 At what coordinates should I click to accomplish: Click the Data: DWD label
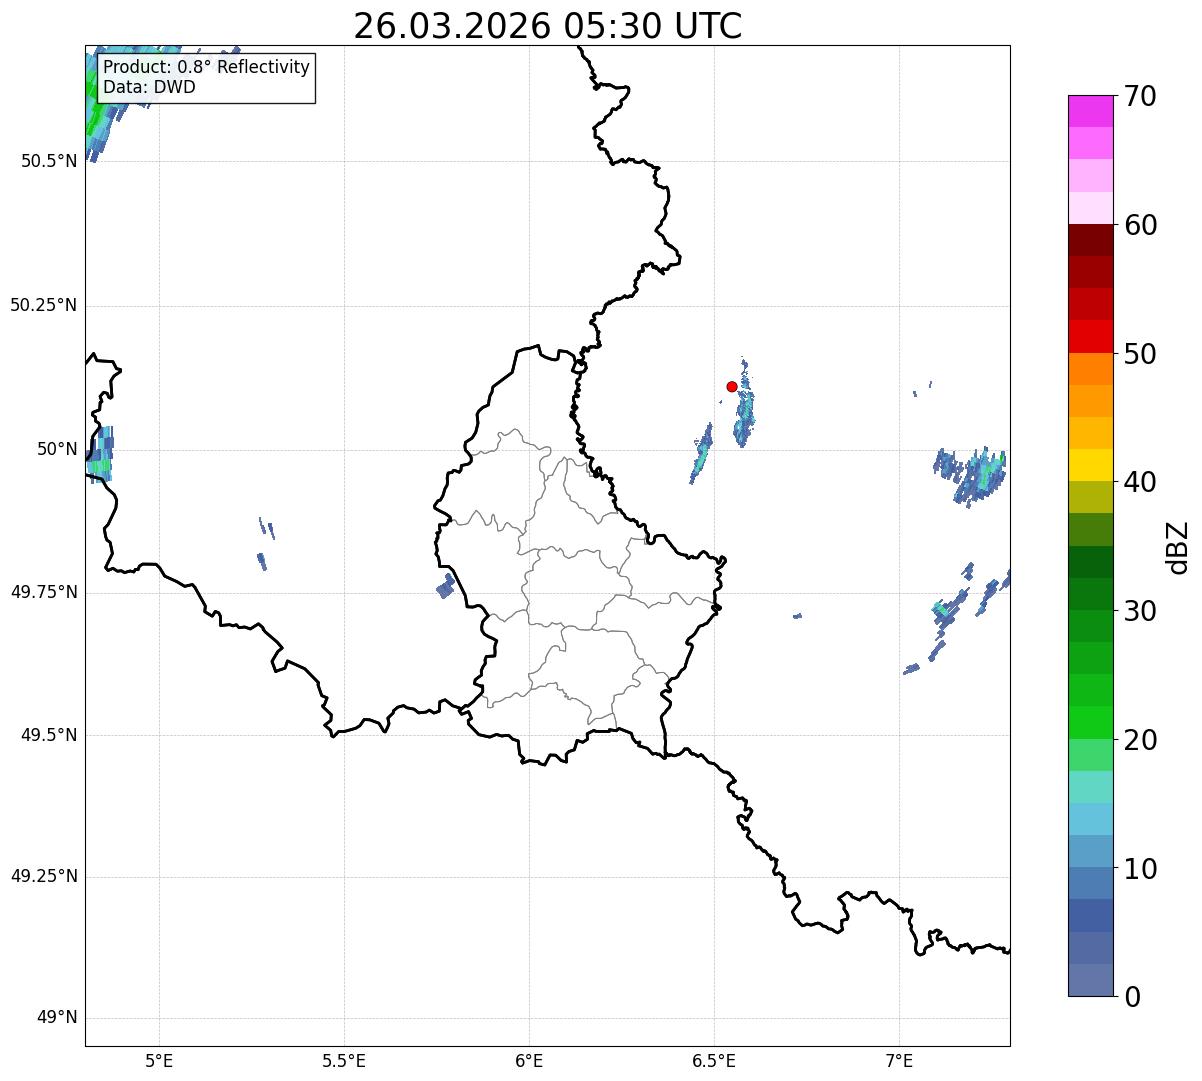coord(149,87)
